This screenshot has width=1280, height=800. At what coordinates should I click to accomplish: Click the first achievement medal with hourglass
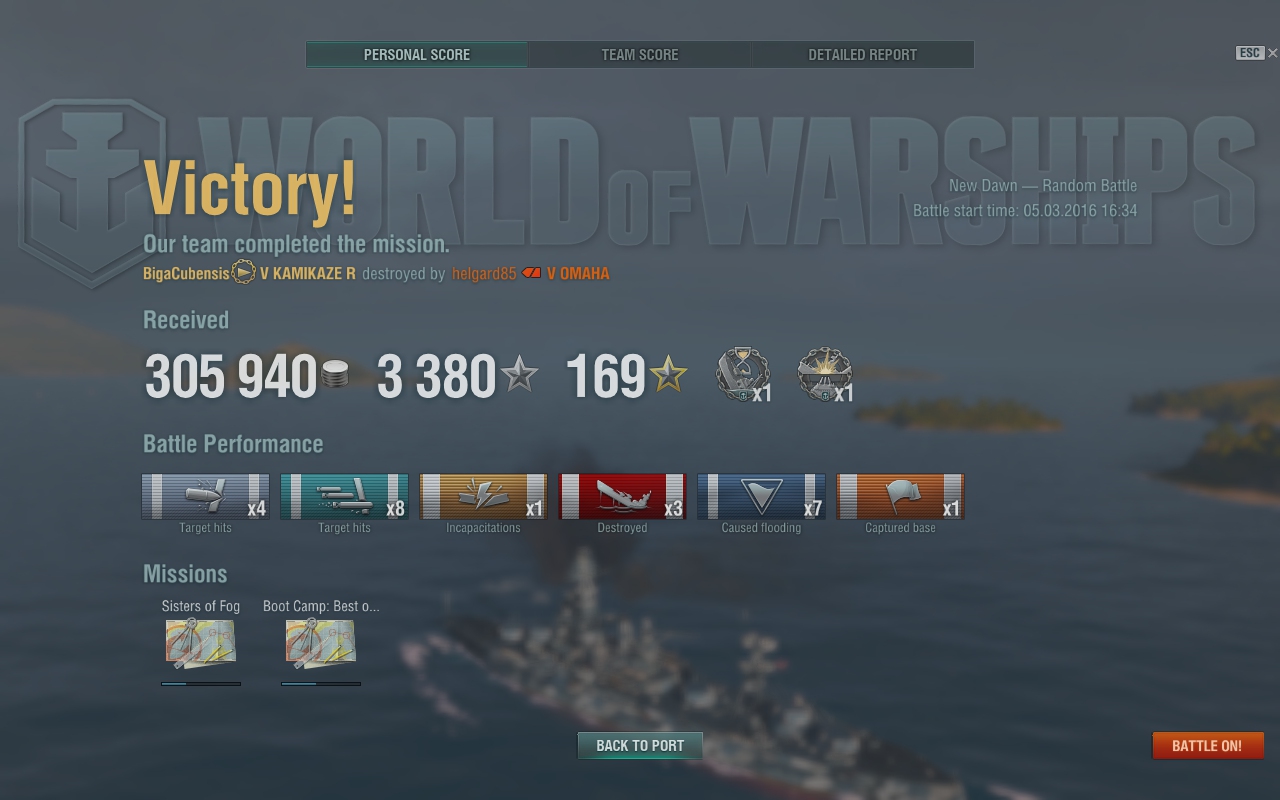click(x=743, y=375)
